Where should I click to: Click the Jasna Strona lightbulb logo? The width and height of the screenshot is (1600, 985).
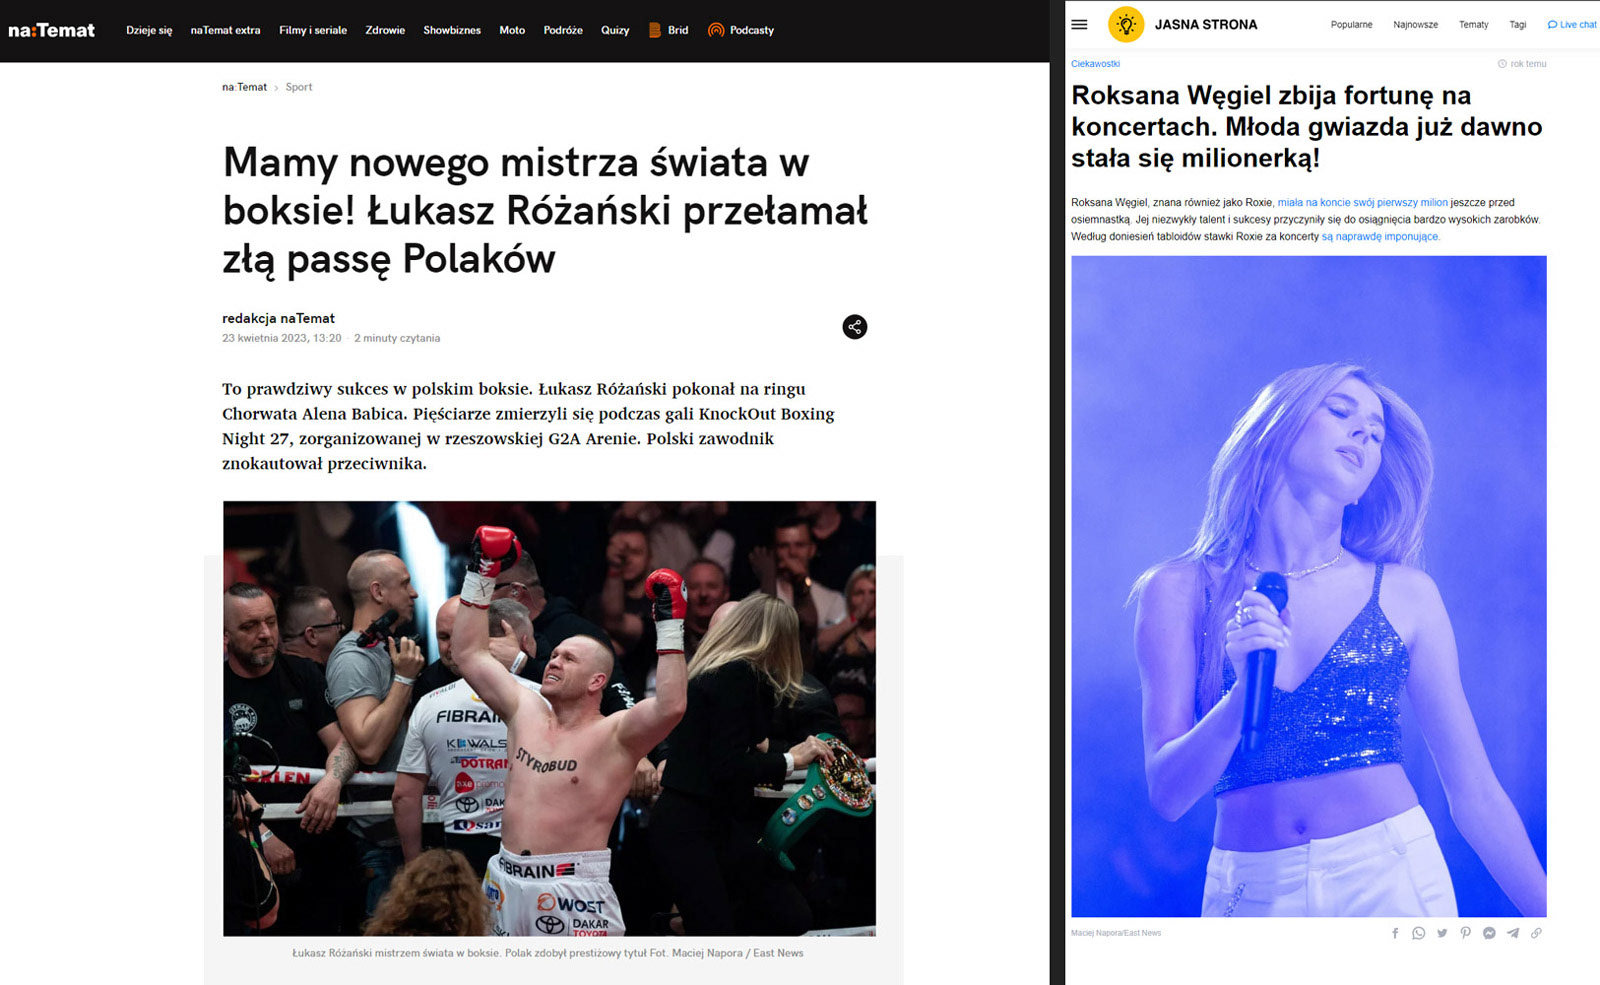tap(1126, 24)
